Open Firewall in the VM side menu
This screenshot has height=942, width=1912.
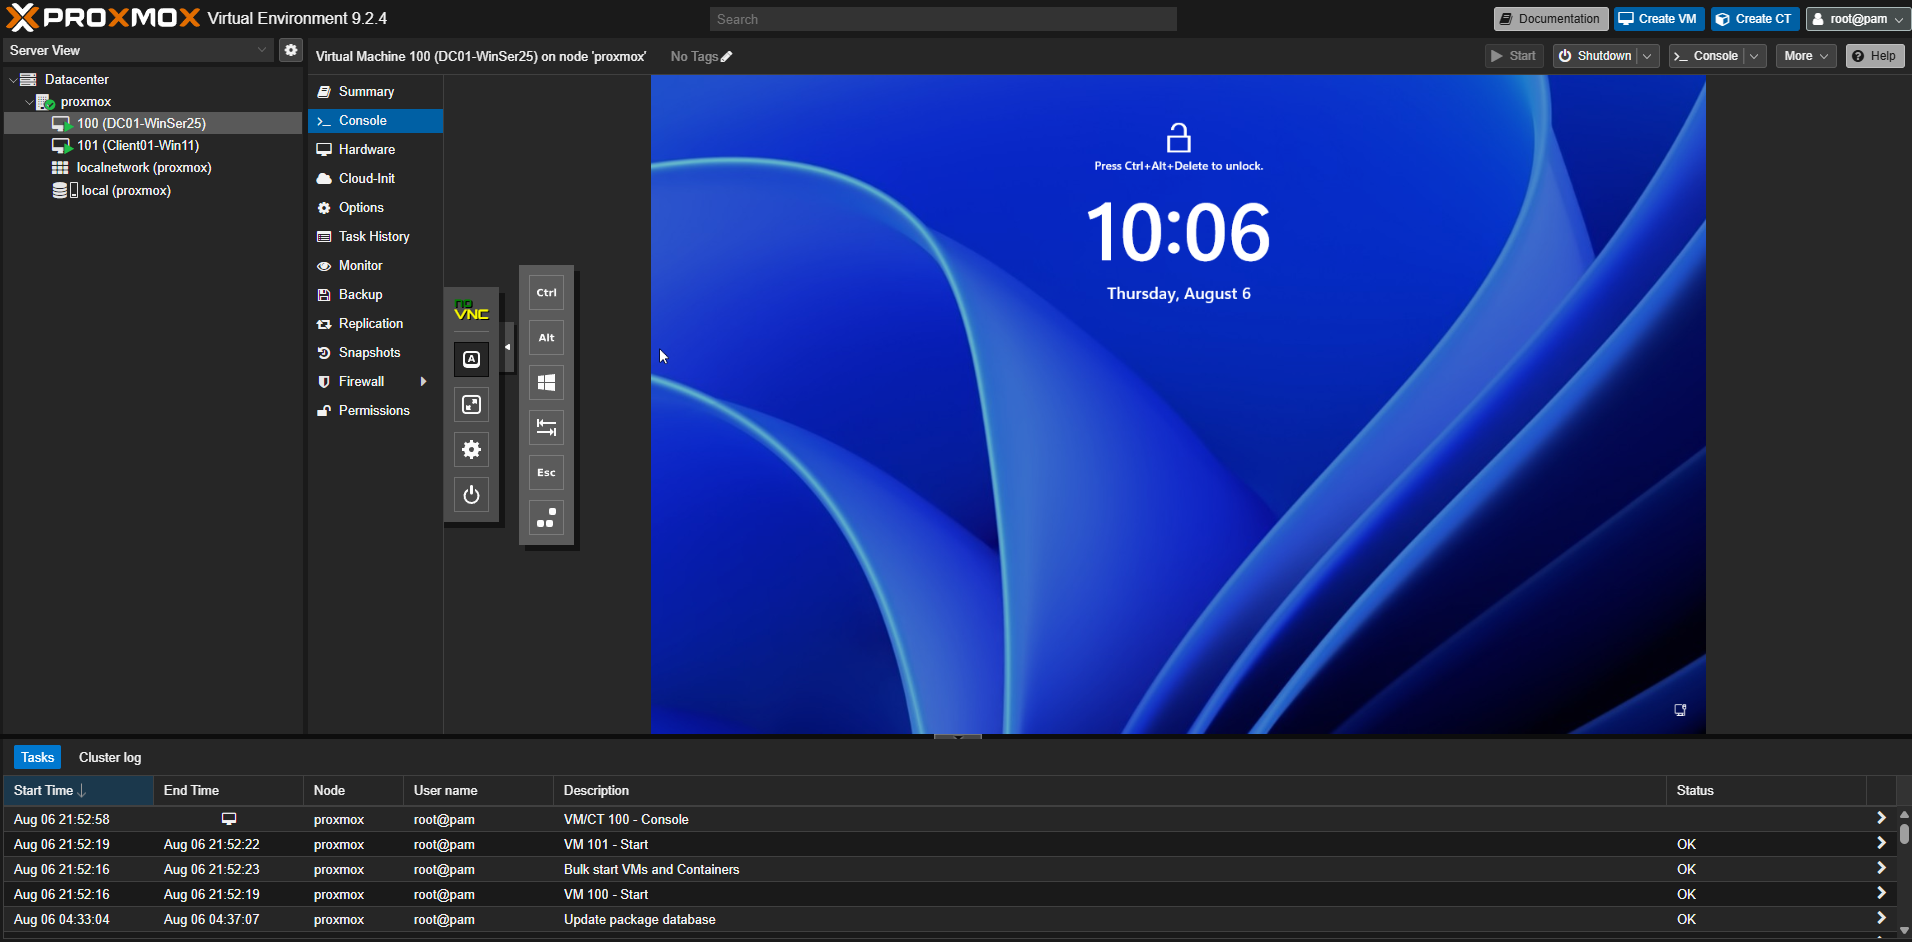[375, 382]
